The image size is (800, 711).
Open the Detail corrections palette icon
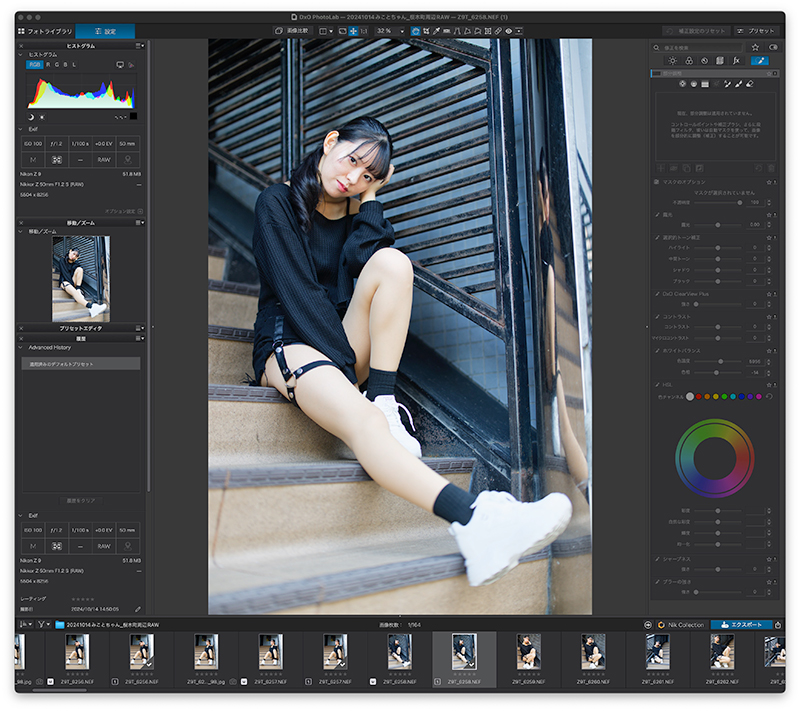tap(705, 61)
